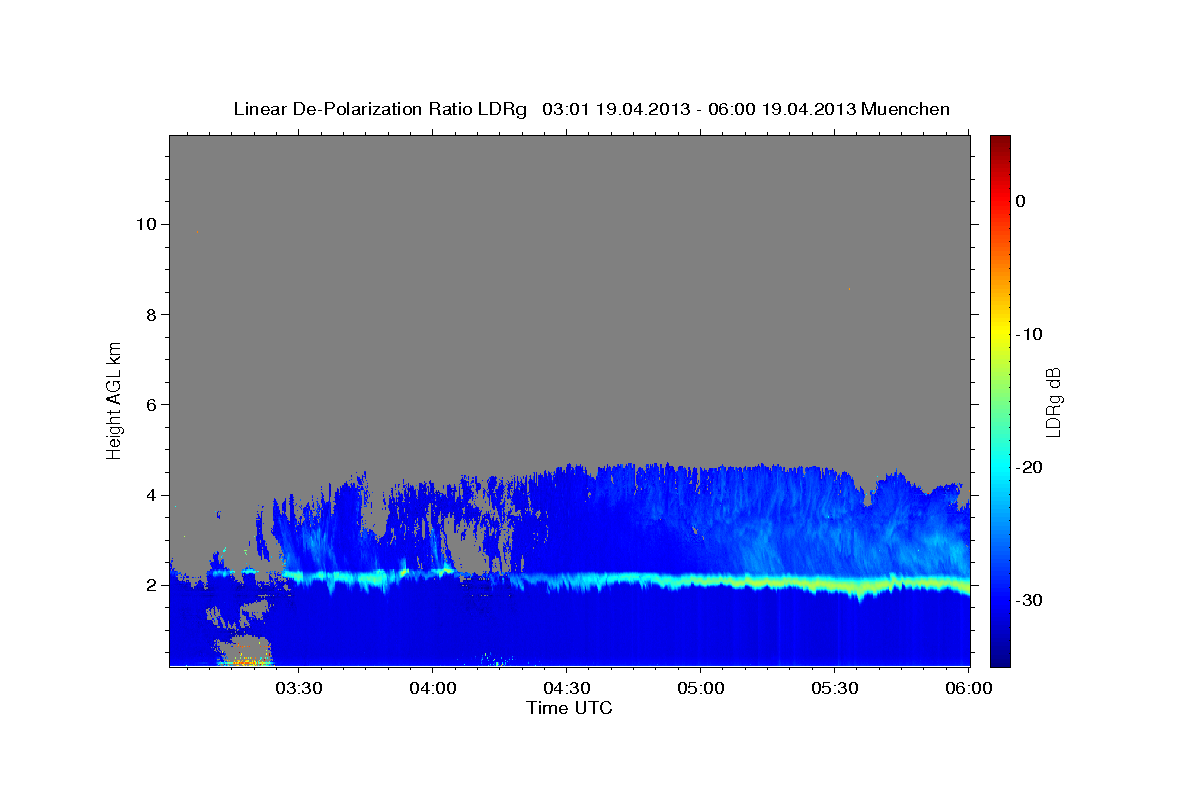This screenshot has height=800, width=1200.
Task: Click the colorbar value 0
Action: tap(1020, 201)
